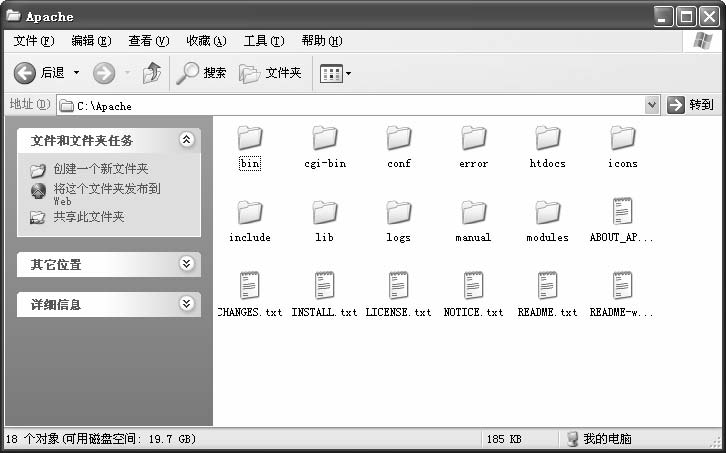Click the Forward arrow button
The image size is (726, 453).
click(104, 73)
